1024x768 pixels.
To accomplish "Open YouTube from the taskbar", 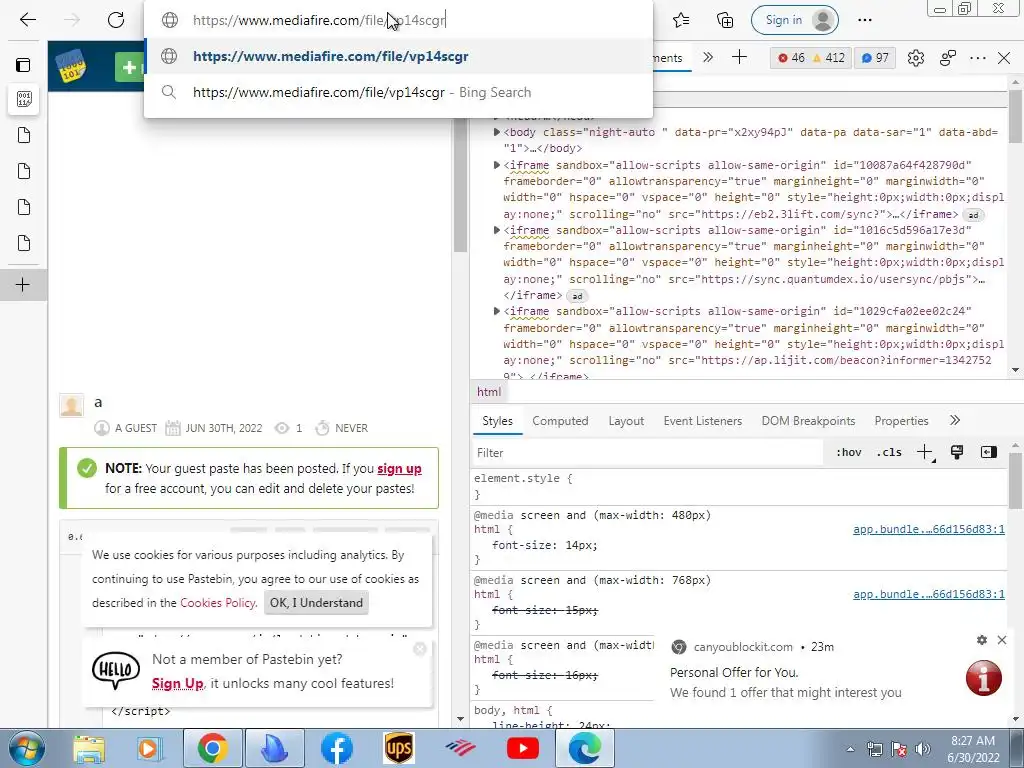I will coord(523,748).
